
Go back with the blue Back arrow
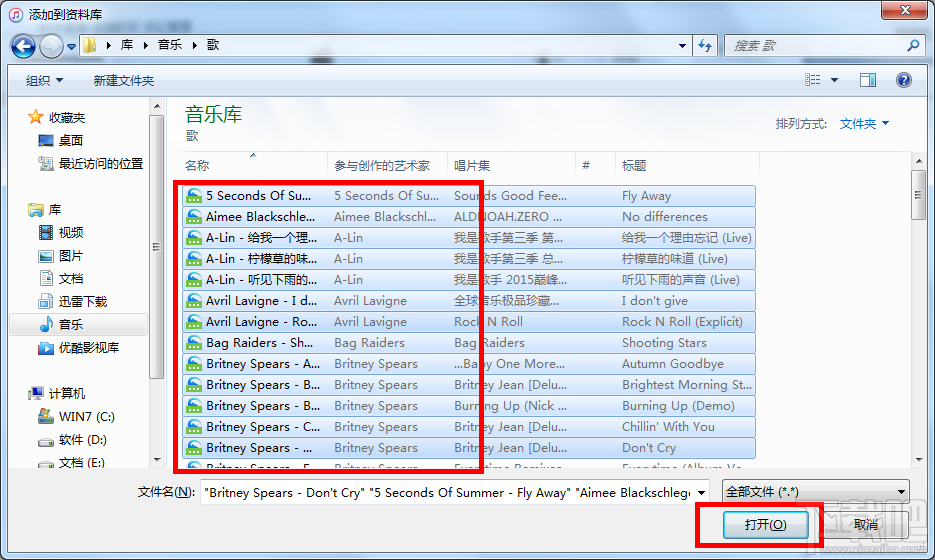[23, 46]
